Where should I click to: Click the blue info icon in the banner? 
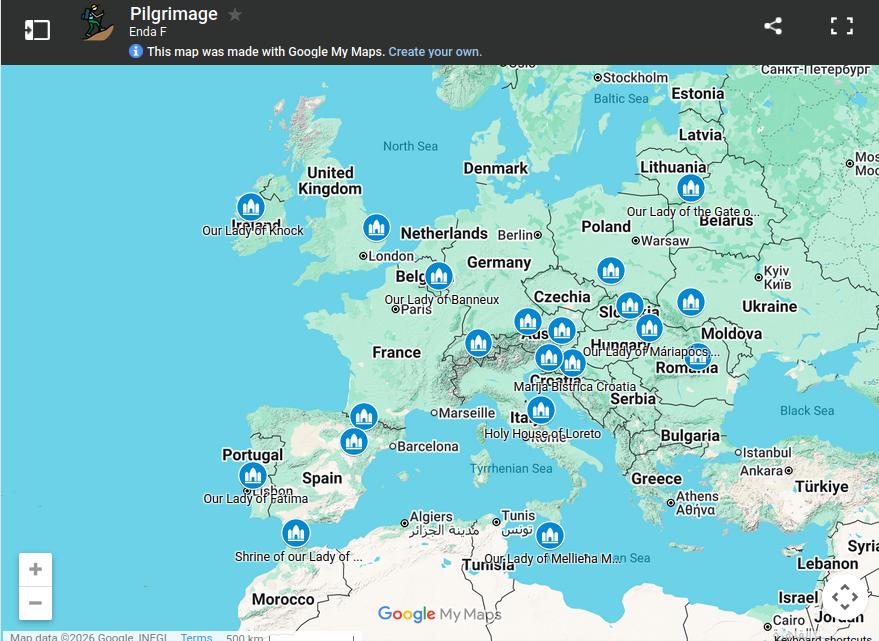[136, 51]
